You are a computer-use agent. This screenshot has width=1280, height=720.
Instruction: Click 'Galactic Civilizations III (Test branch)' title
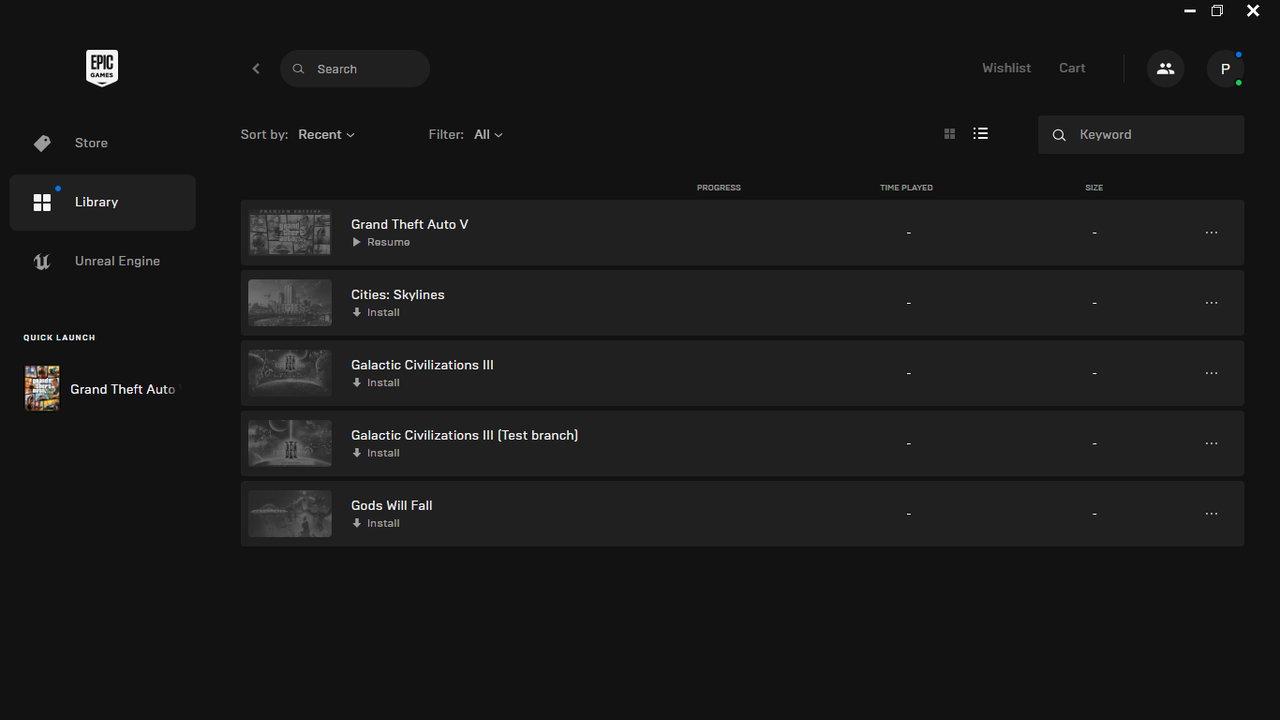point(465,435)
